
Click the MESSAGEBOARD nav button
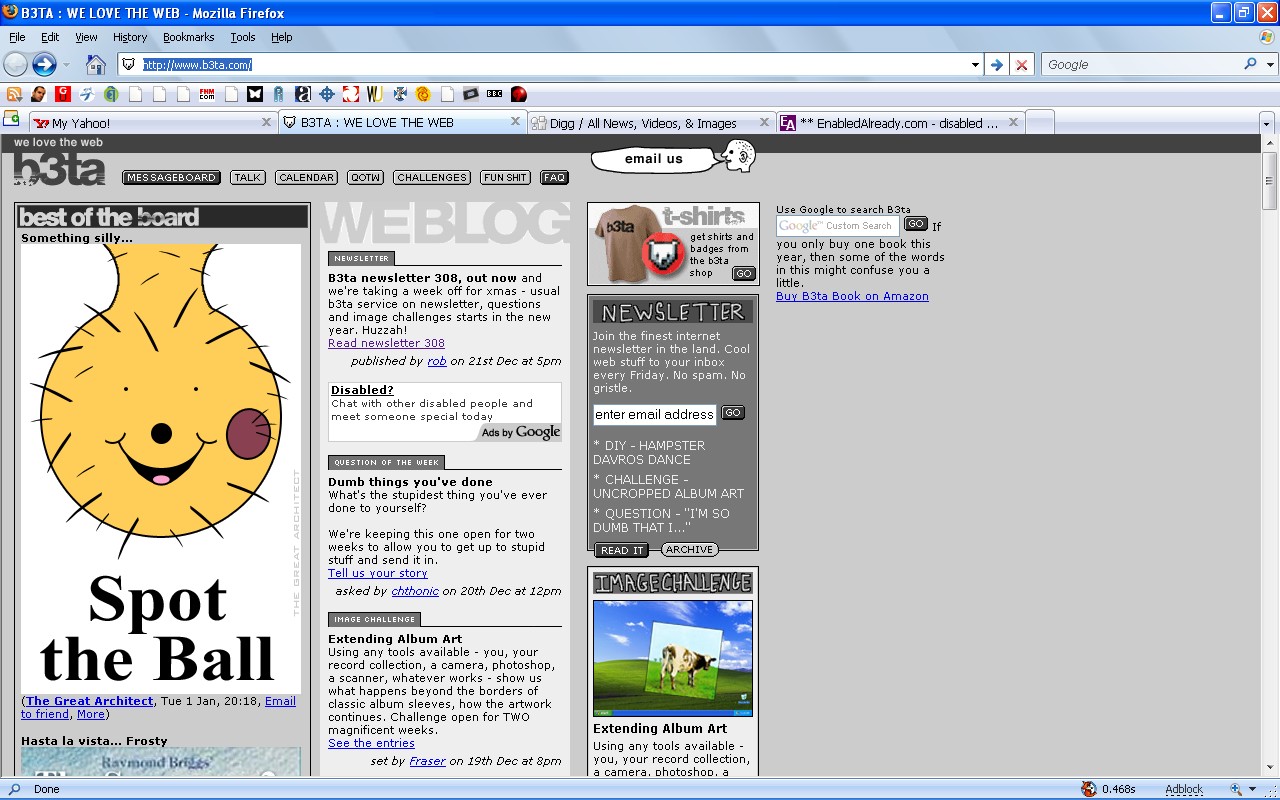[x=171, y=178]
